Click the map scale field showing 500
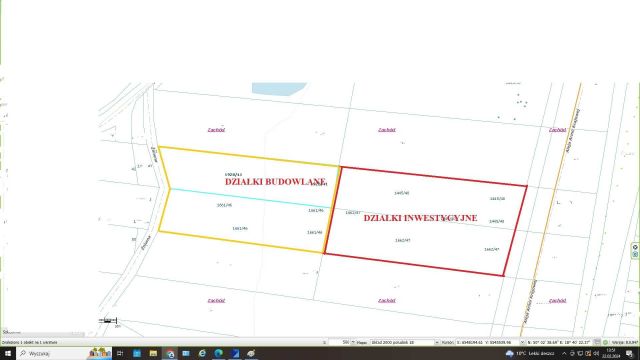This screenshot has height=360, width=640. (339, 342)
